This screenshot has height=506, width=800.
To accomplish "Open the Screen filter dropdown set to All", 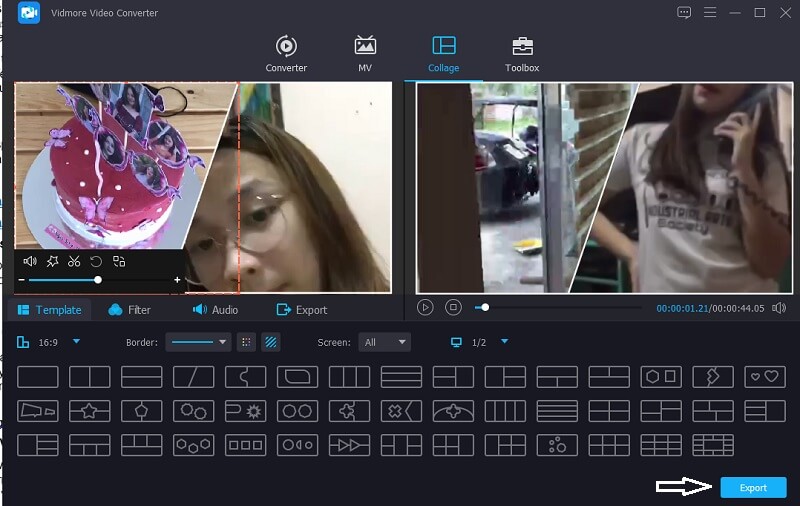I will [x=385, y=342].
